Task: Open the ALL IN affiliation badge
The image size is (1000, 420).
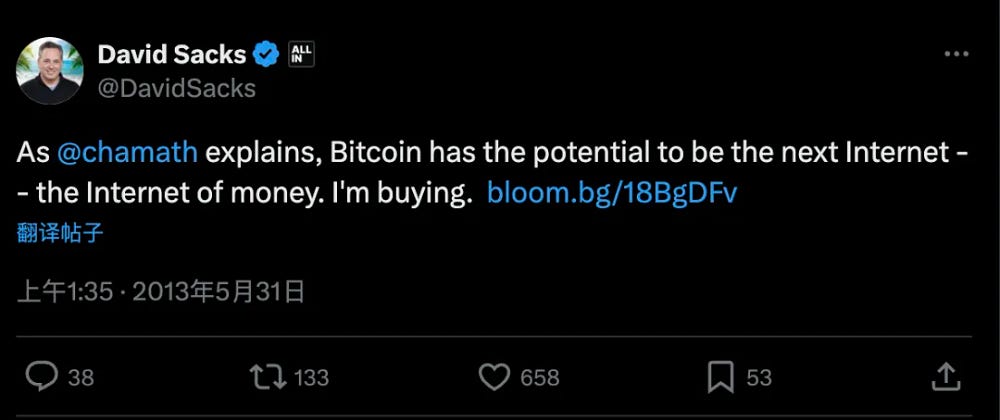Action: point(301,54)
